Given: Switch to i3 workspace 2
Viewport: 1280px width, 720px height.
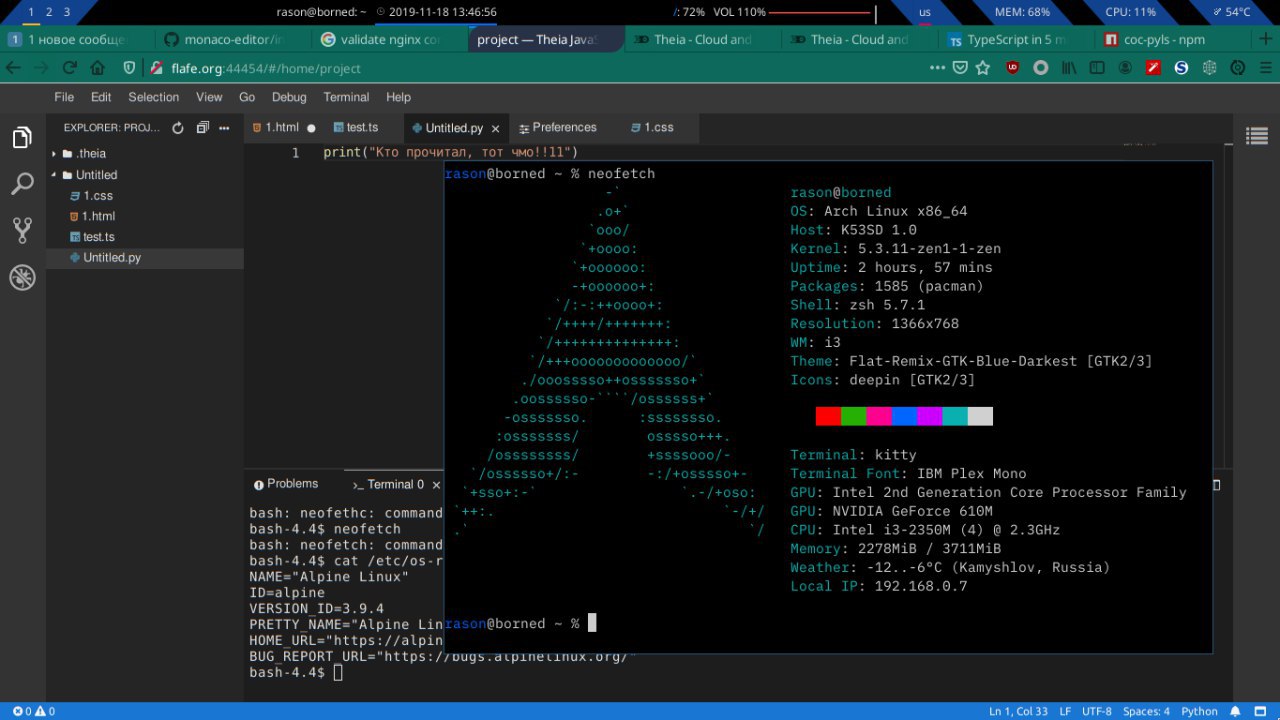Looking at the screenshot, I should 48,12.
